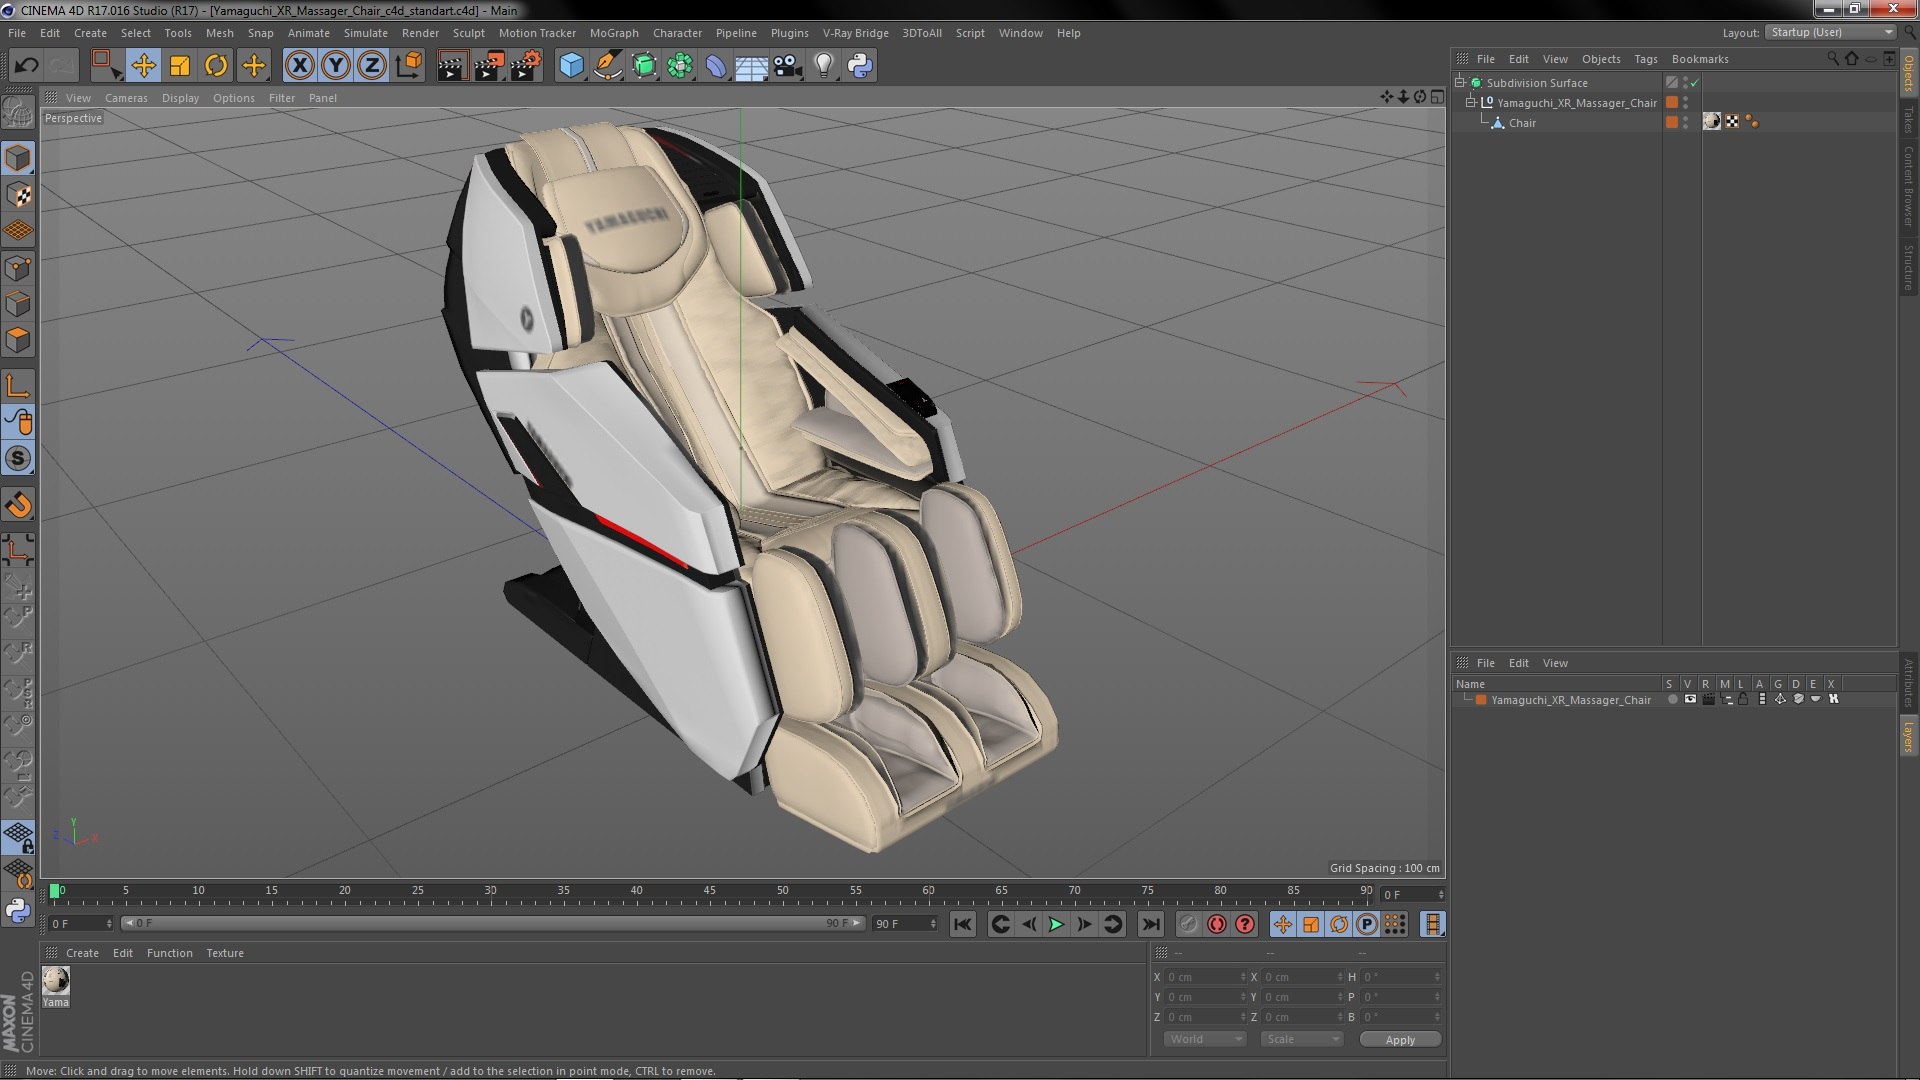Click the current frame 0 F field beside ruler

pos(1412,895)
